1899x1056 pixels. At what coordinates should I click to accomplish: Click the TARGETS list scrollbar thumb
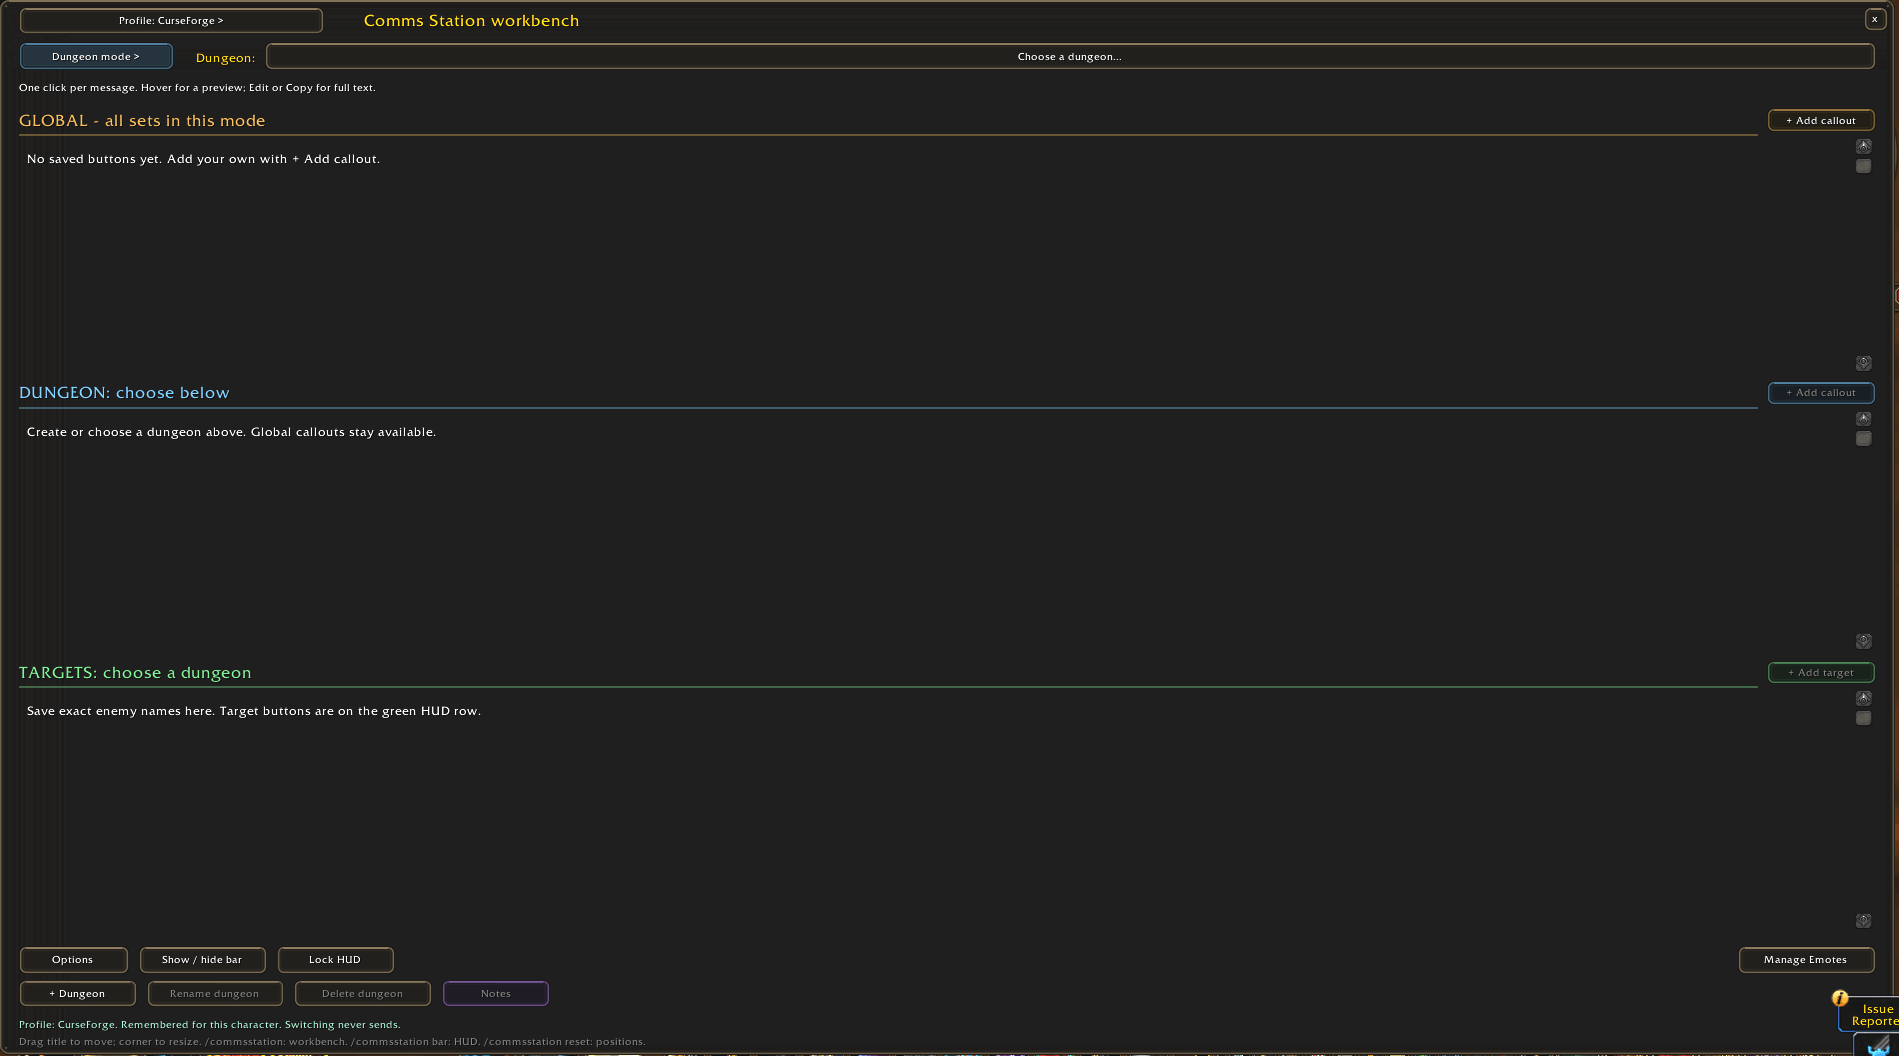click(1863, 718)
